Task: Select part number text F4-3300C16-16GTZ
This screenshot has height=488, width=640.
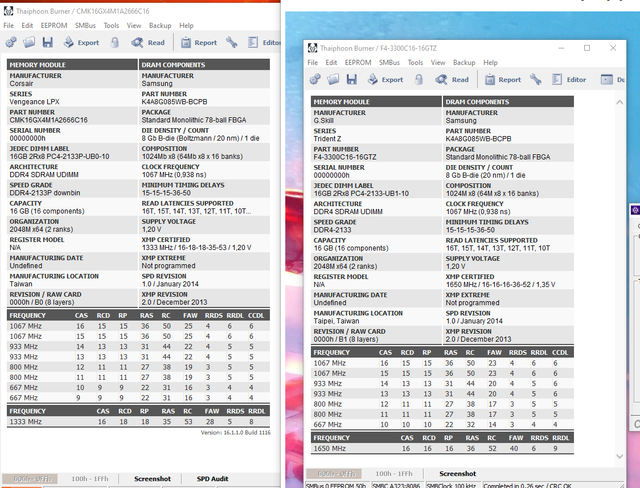Action: tap(345, 157)
